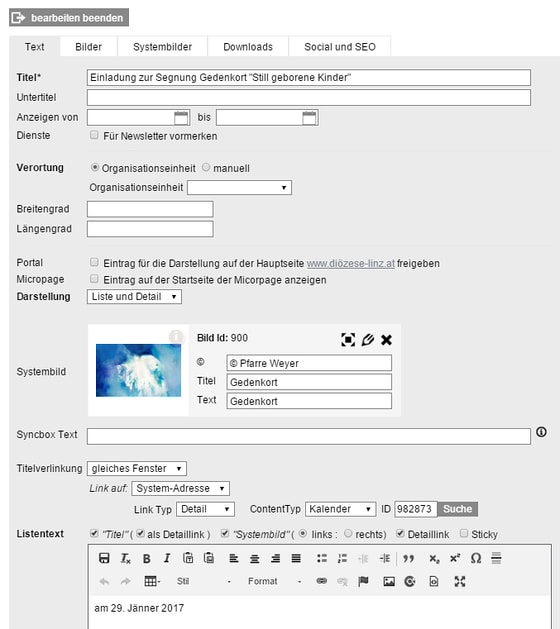Open the ContentTyp Kalender dropdown
This screenshot has width=560, height=629.
[341, 509]
